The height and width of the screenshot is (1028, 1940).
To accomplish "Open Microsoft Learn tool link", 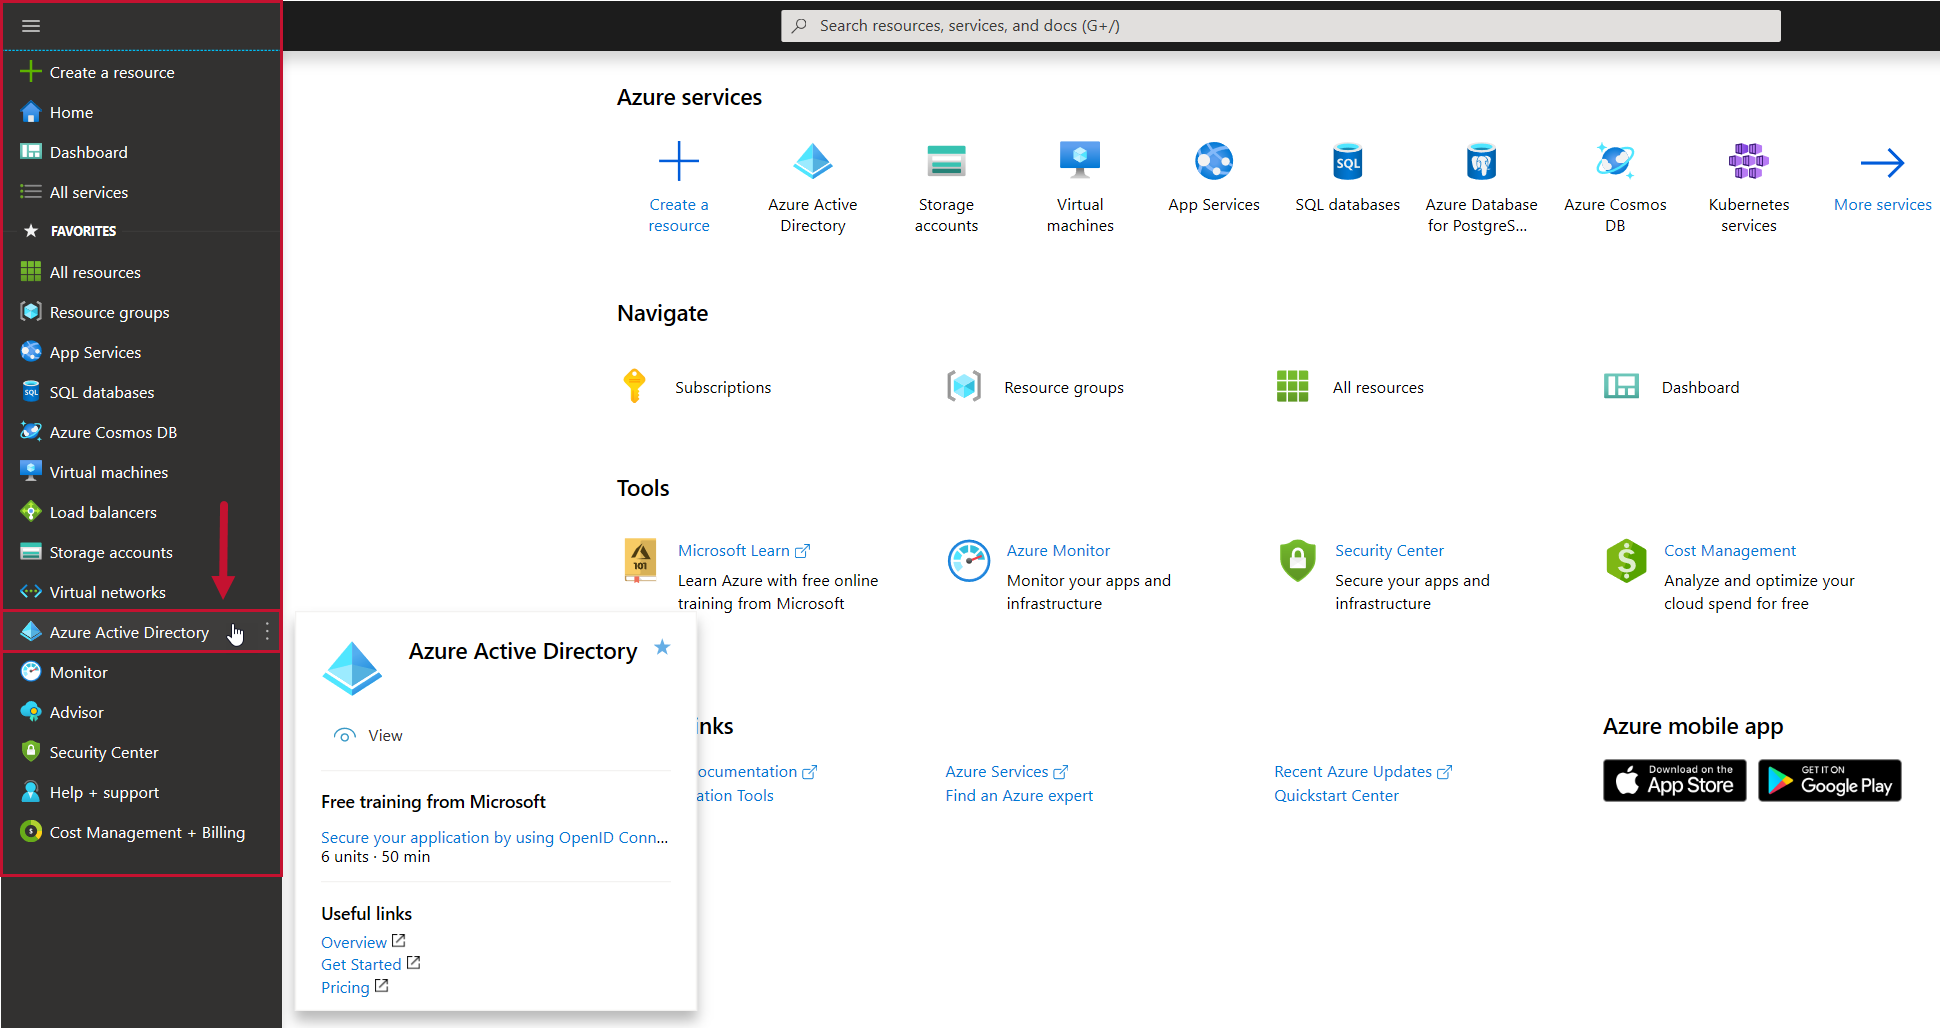I will coord(744,551).
